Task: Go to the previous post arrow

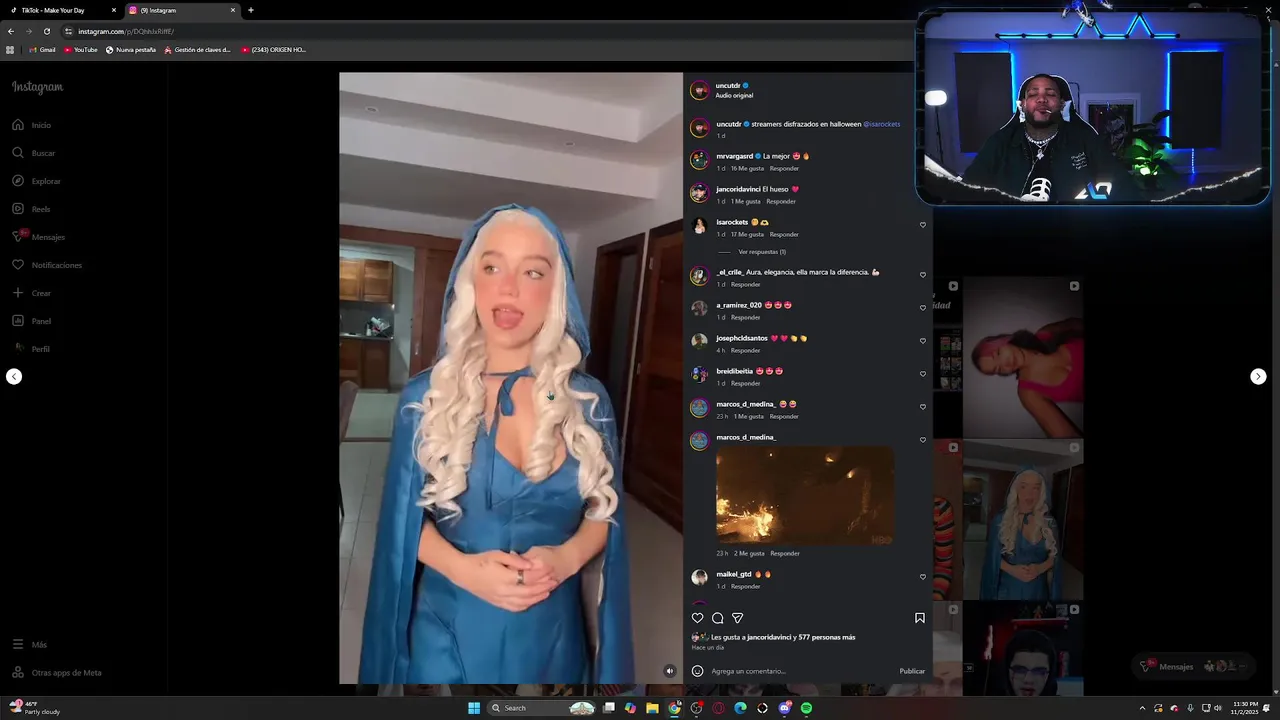Action: pyautogui.click(x=14, y=376)
